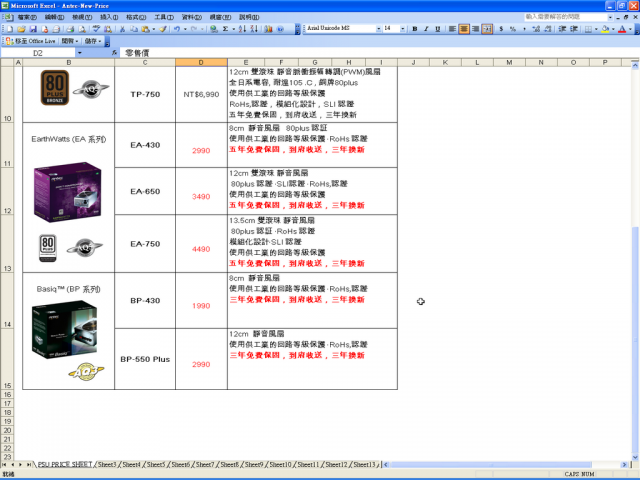Increase decimal places

pyautogui.click(x=536, y=29)
